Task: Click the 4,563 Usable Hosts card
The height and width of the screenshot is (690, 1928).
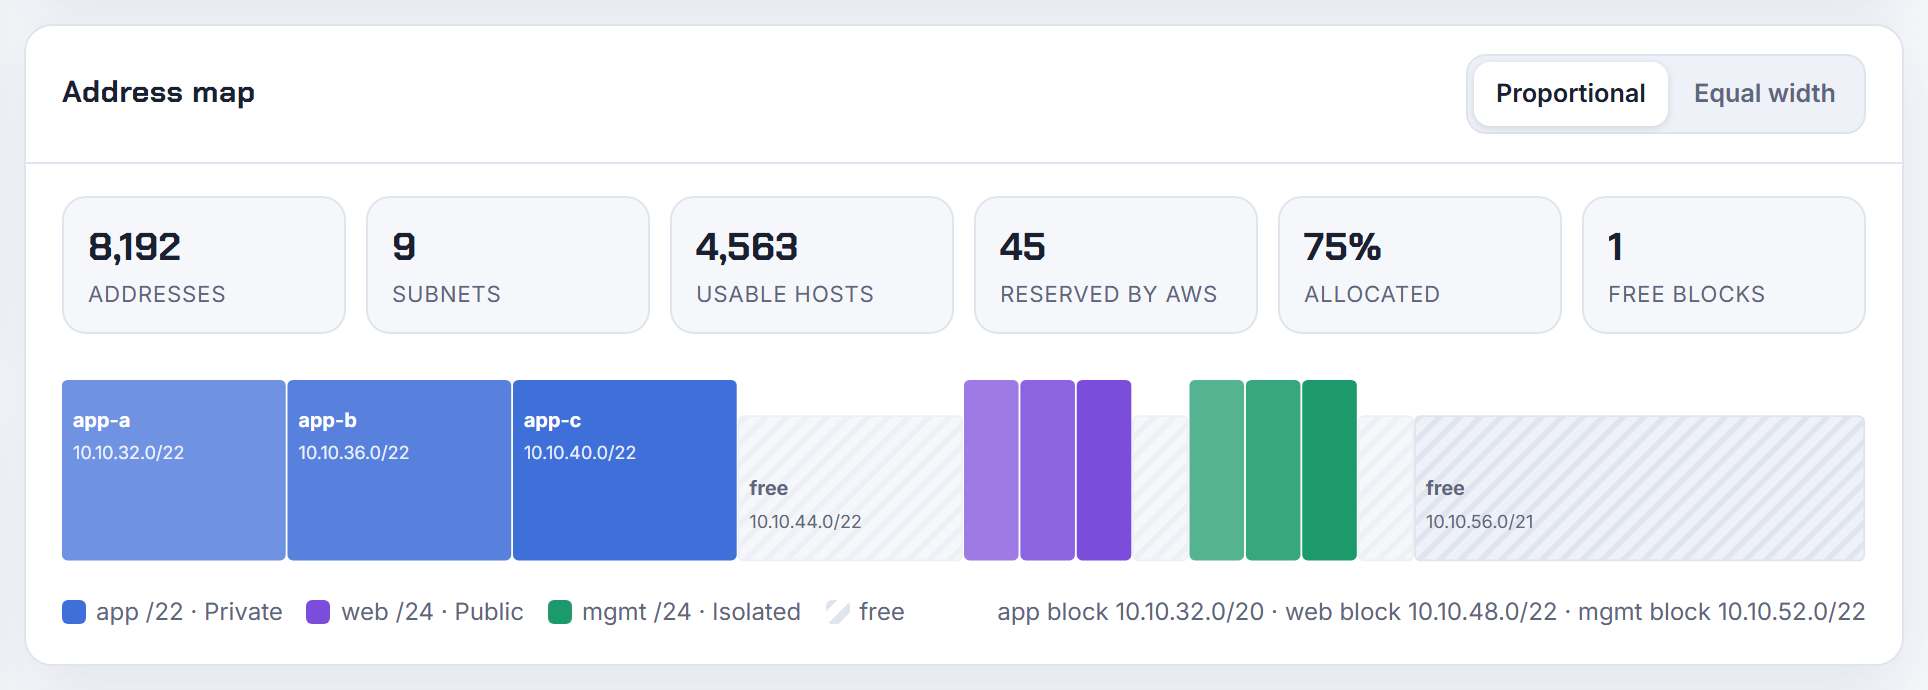Action: point(812,265)
